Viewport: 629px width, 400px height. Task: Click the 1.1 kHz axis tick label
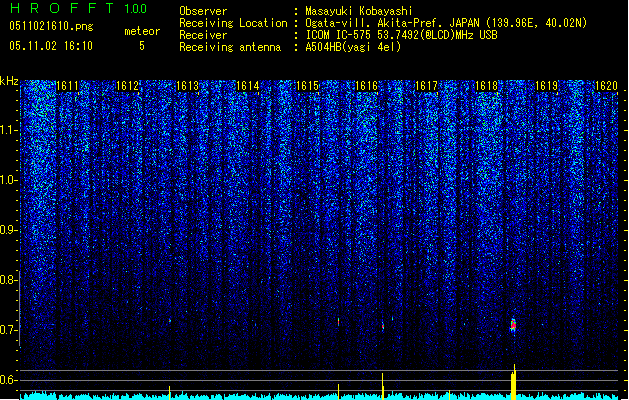click(x=9, y=130)
